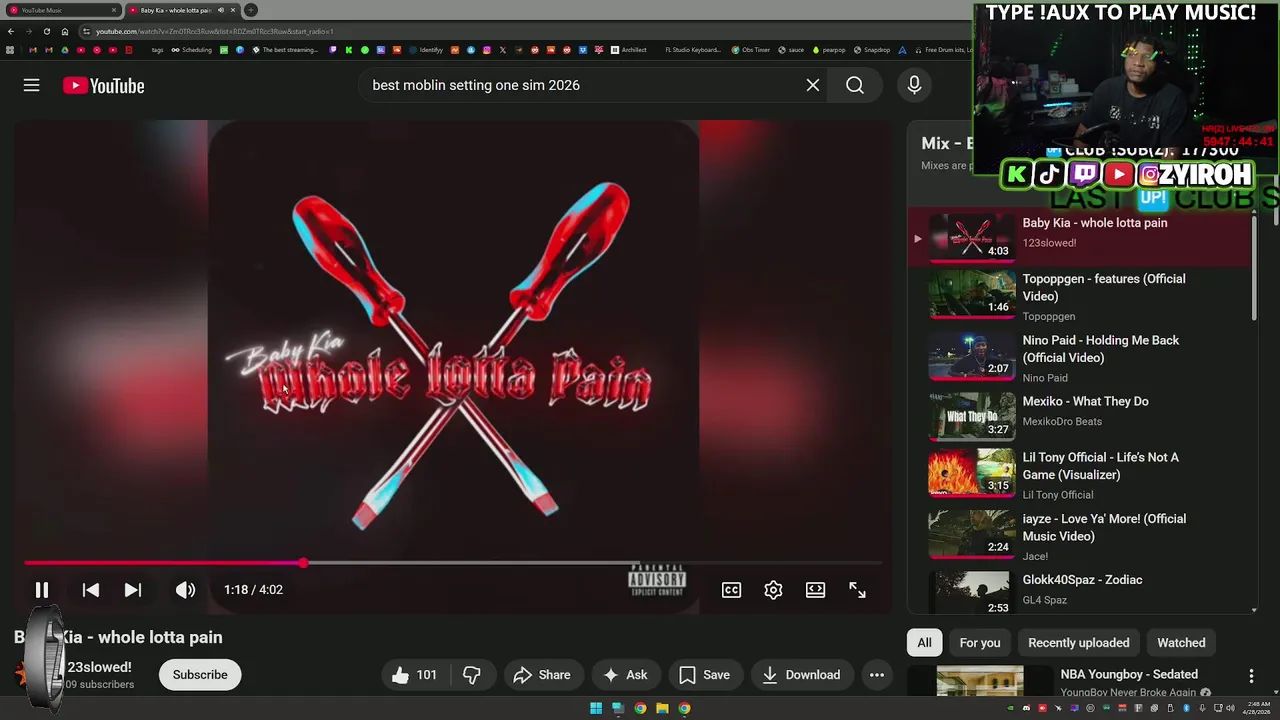1280x720 pixels.
Task: Use the playlist panel scrollbar
Action: pyautogui.click(x=1254, y=268)
